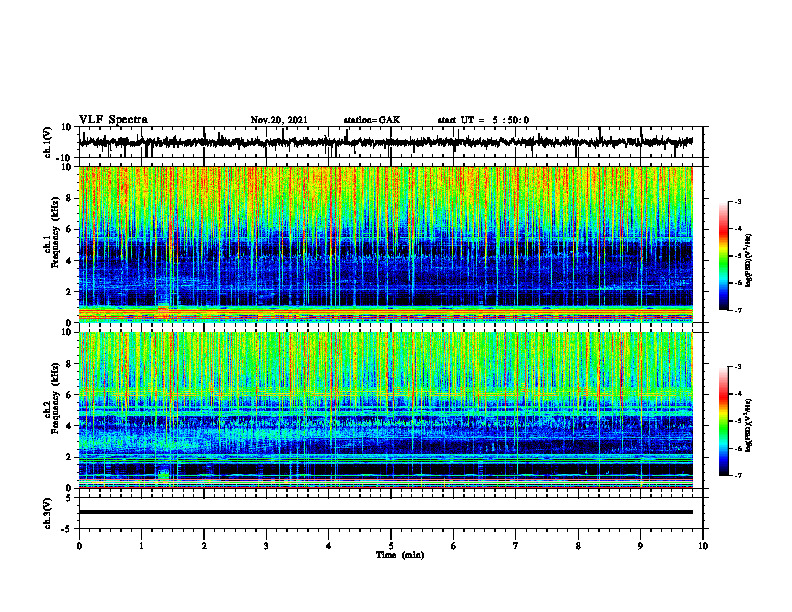Click the time axis tick label "3"
The height and width of the screenshot is (612, 792).
[x=266, y=546]
